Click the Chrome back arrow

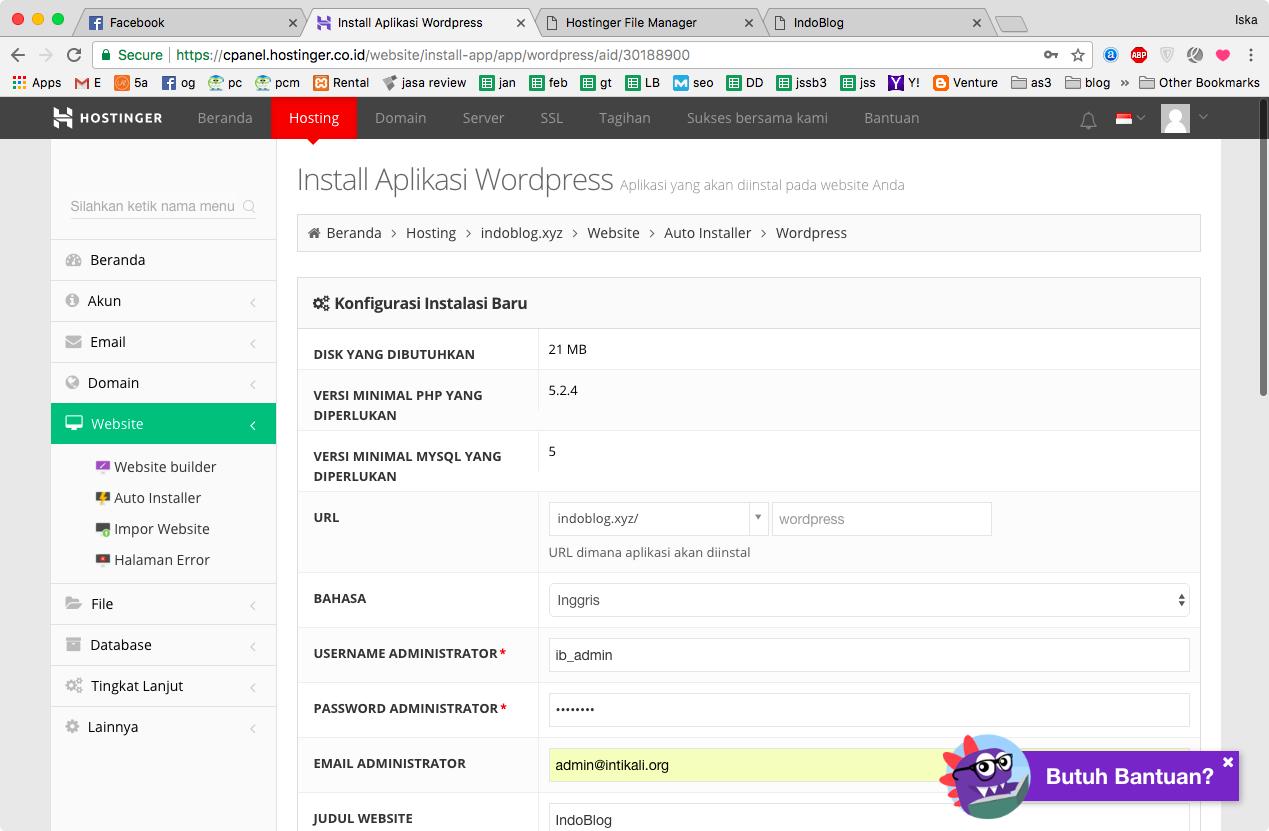[x=18, y=55]
